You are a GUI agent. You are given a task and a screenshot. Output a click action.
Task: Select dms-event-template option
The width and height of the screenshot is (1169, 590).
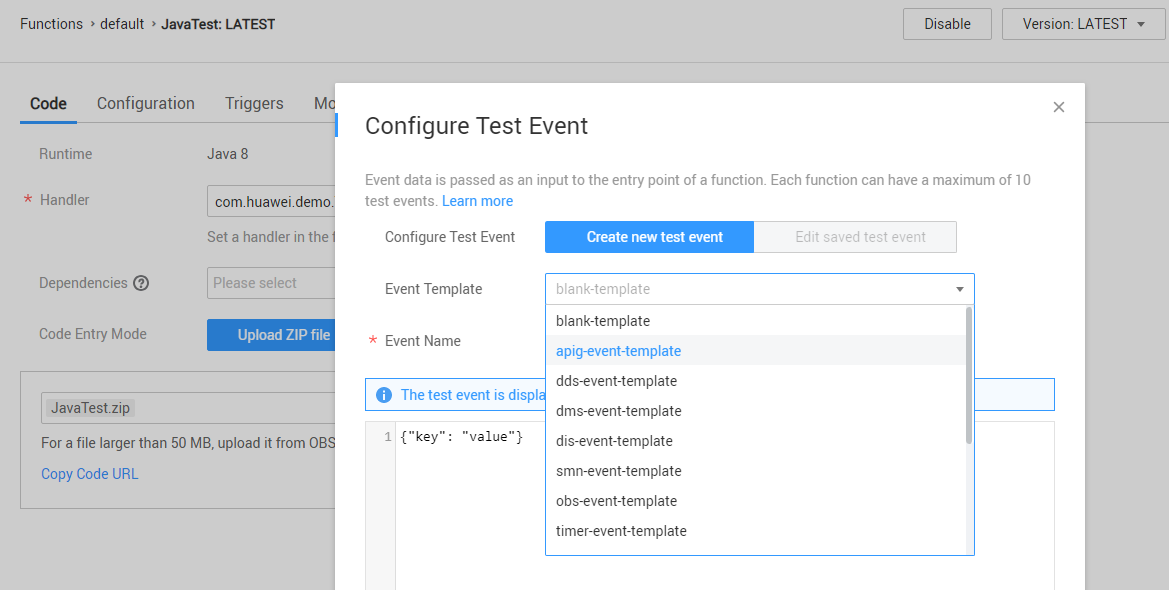[x=618, y=411]
